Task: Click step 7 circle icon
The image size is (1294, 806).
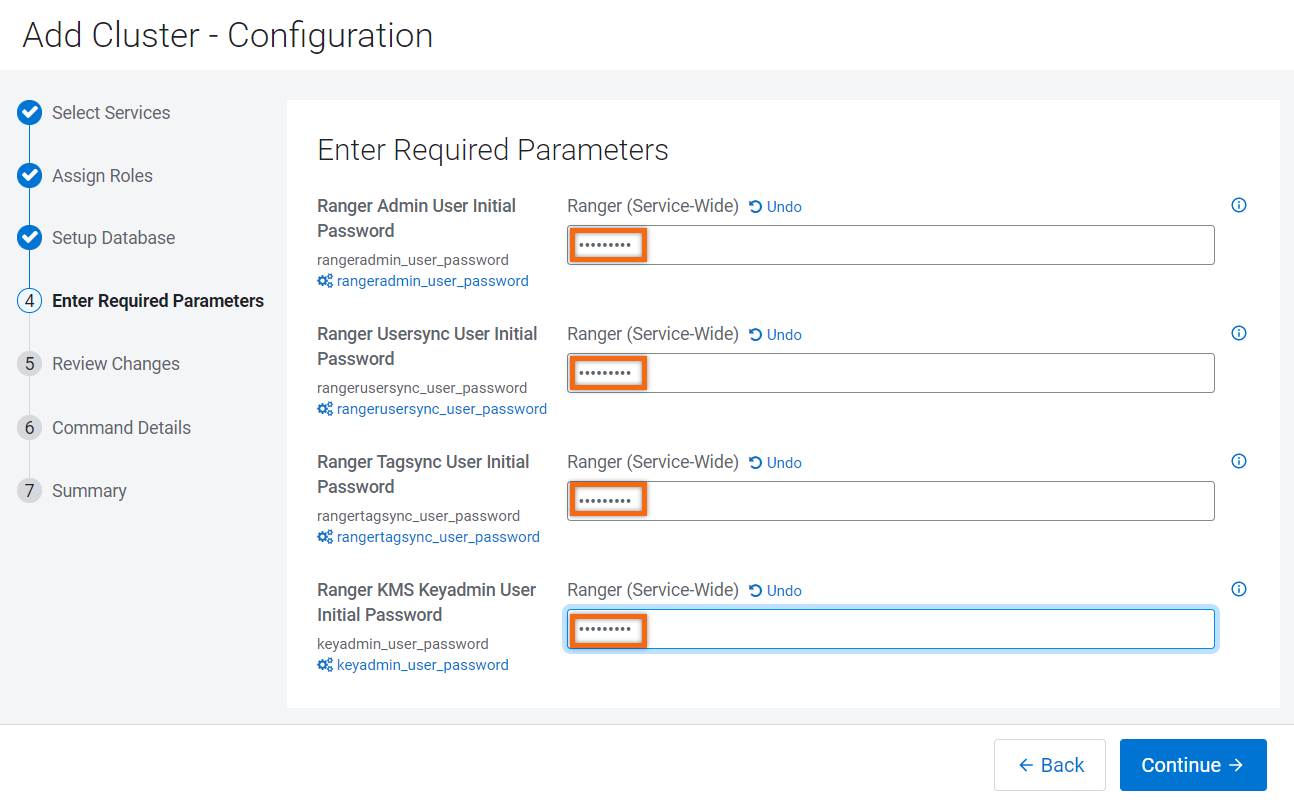Action: click(30, 491)
